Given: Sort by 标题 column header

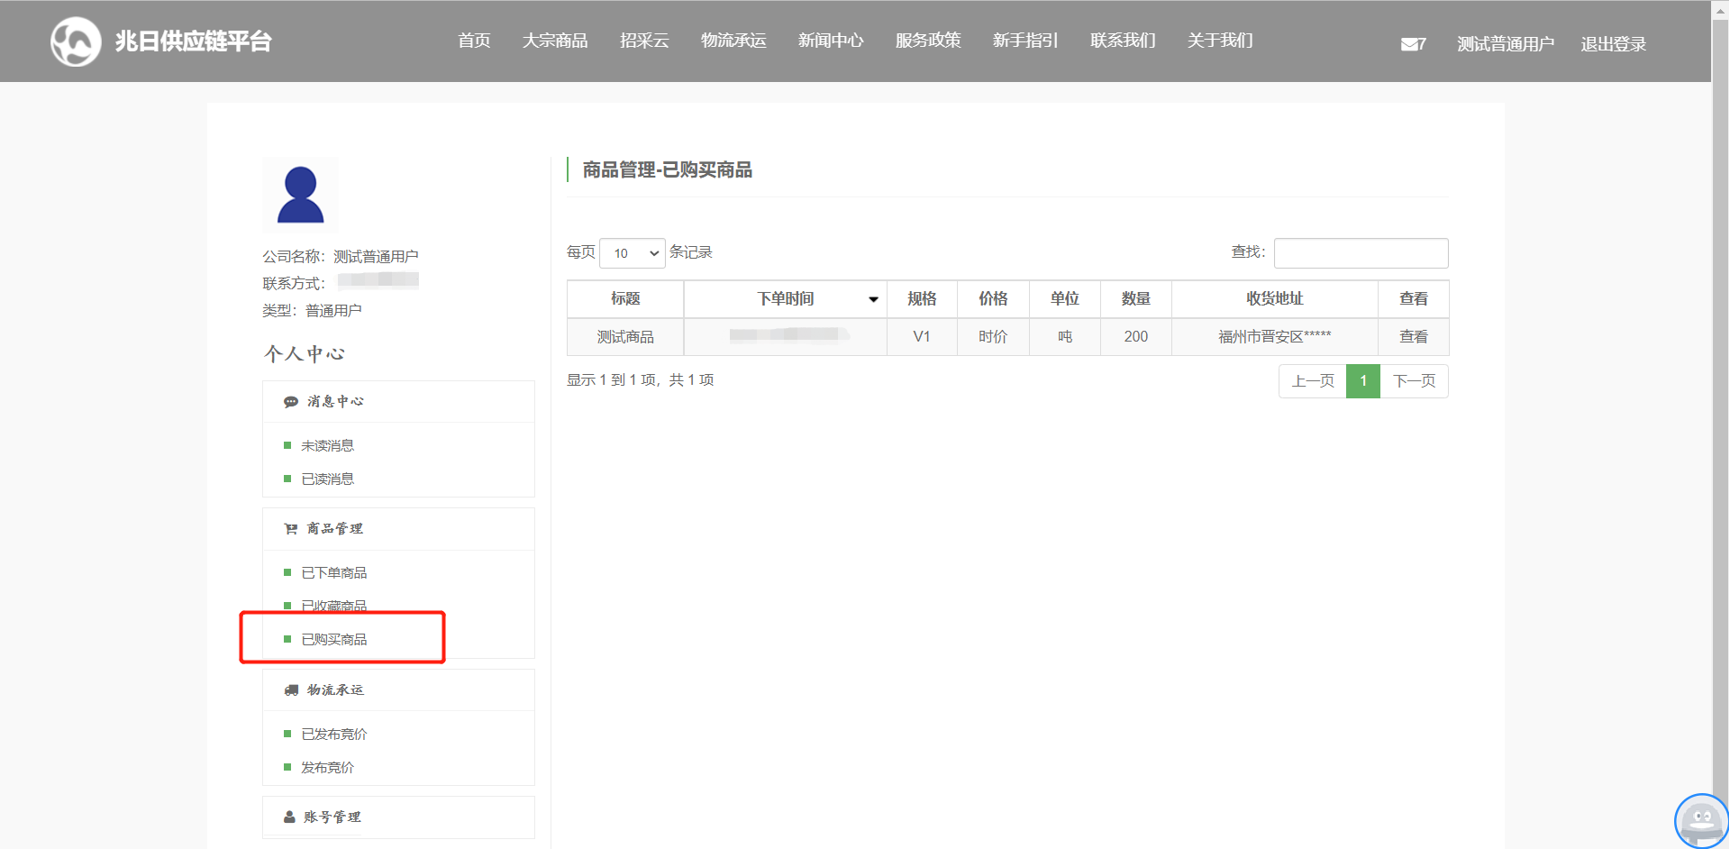Looking at the screenshot, I should point(625,299).
